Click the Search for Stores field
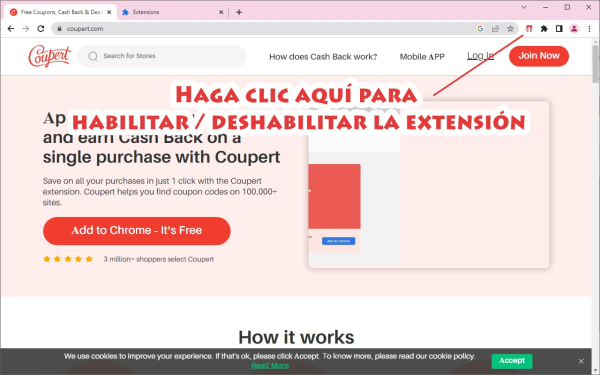Screen dimensions: 600x375 click(x=161, y=56)
